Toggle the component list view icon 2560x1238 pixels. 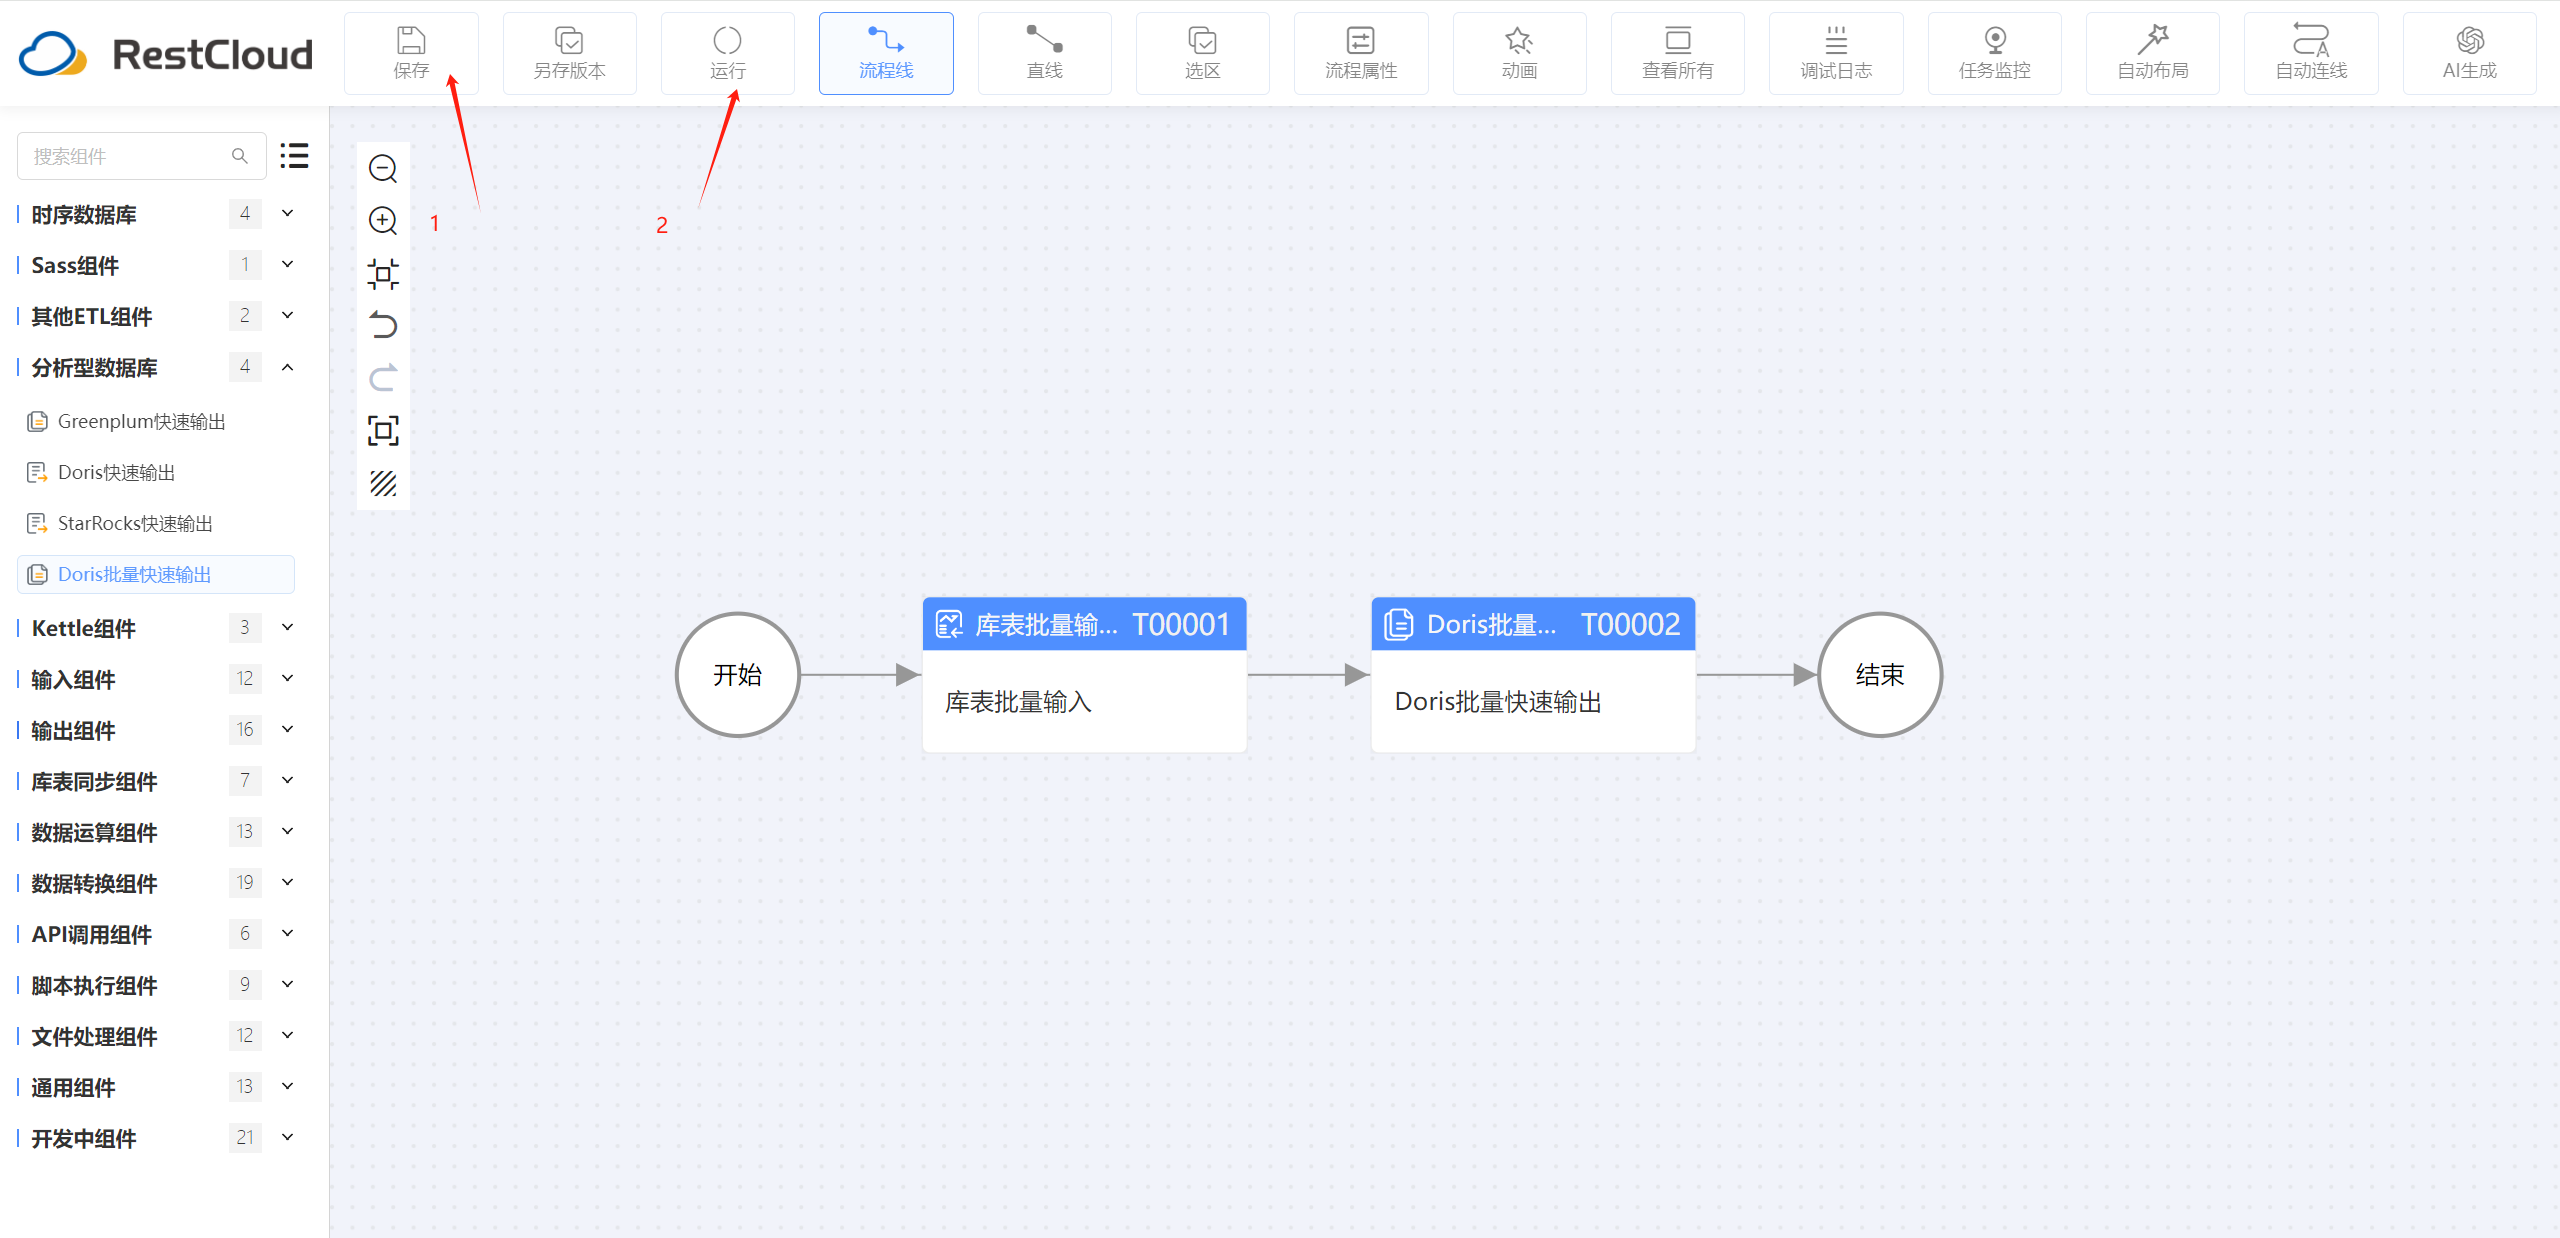(294, 156)
